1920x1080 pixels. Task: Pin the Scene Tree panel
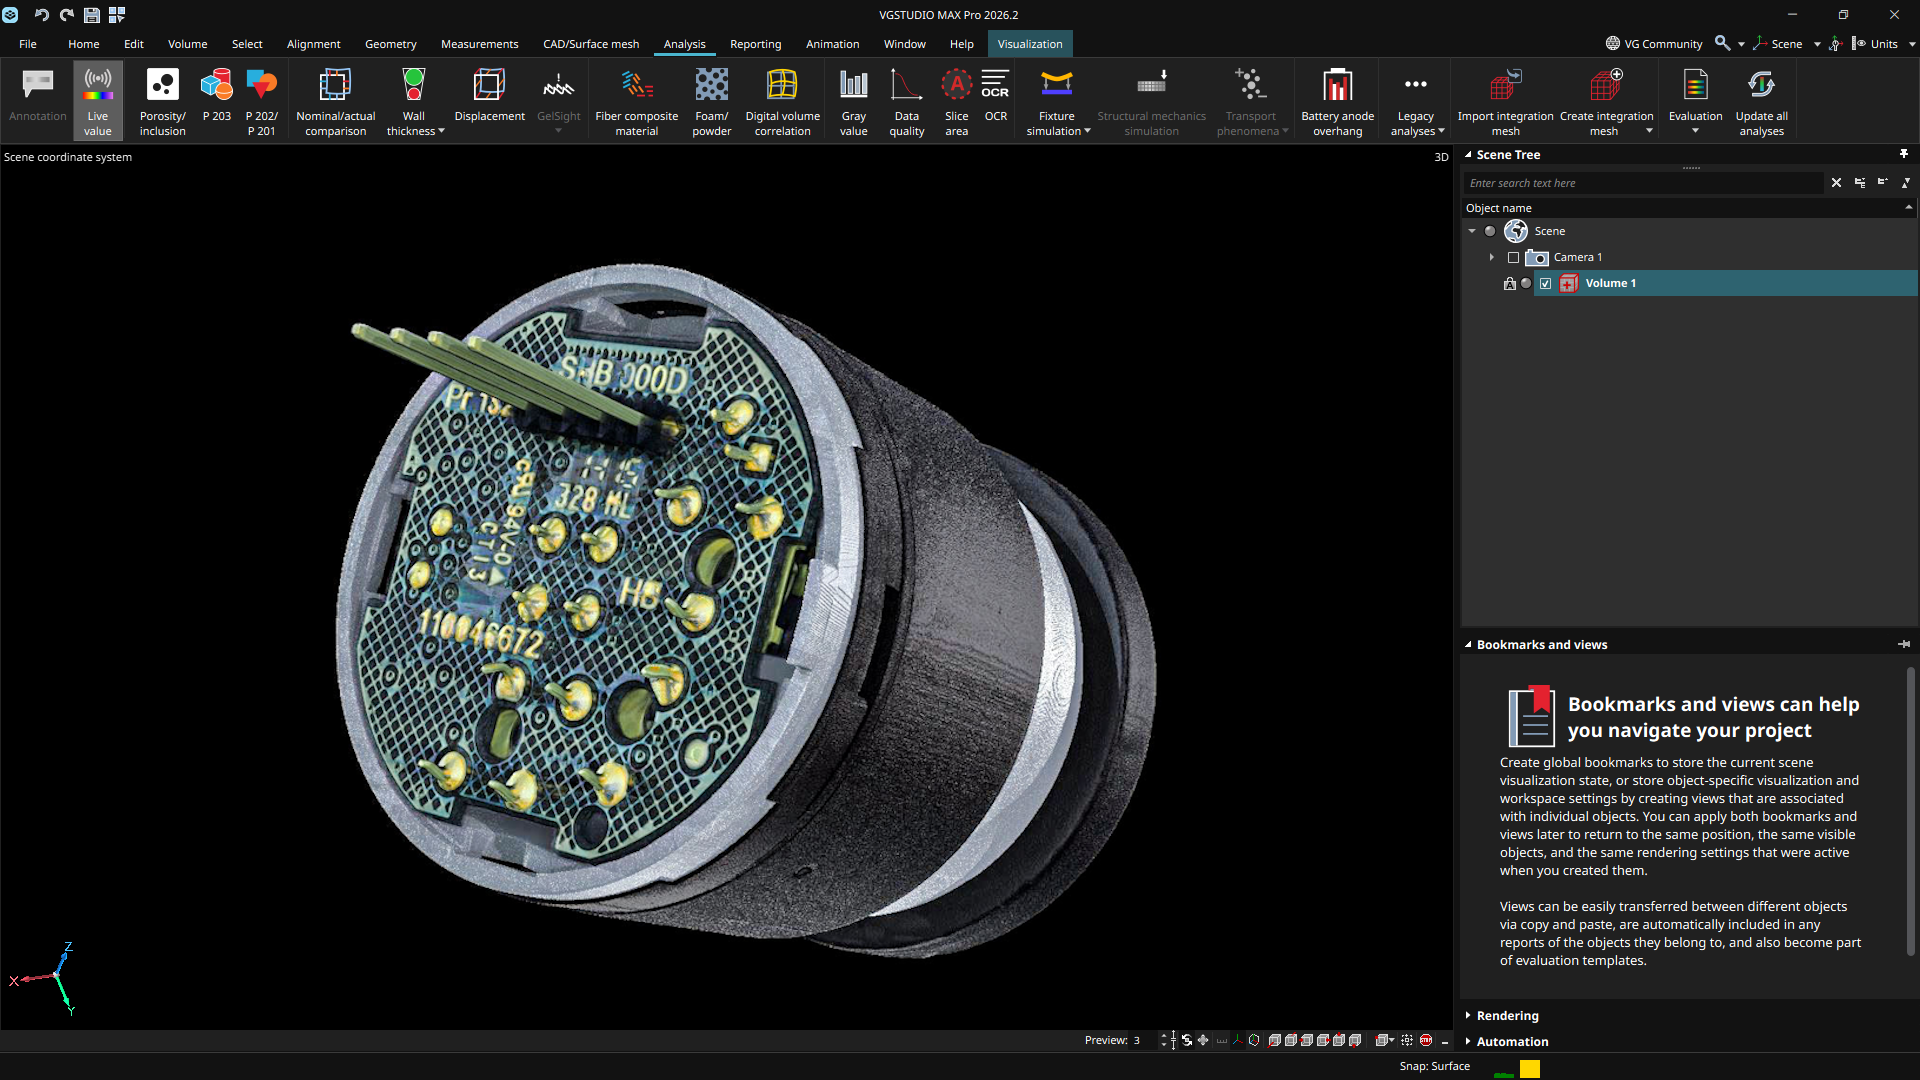1904,154
